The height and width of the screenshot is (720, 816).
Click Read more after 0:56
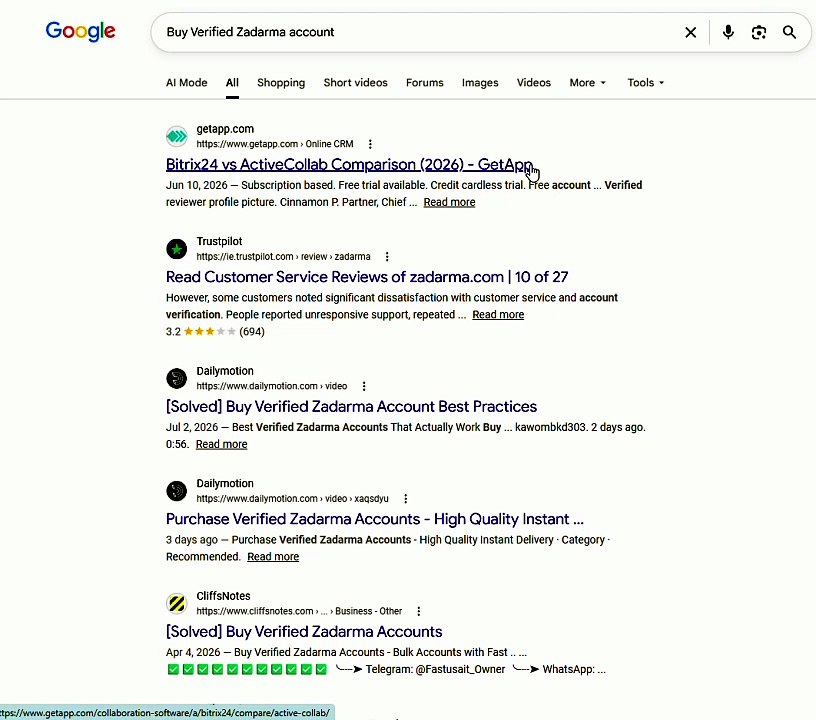point(221,444)
